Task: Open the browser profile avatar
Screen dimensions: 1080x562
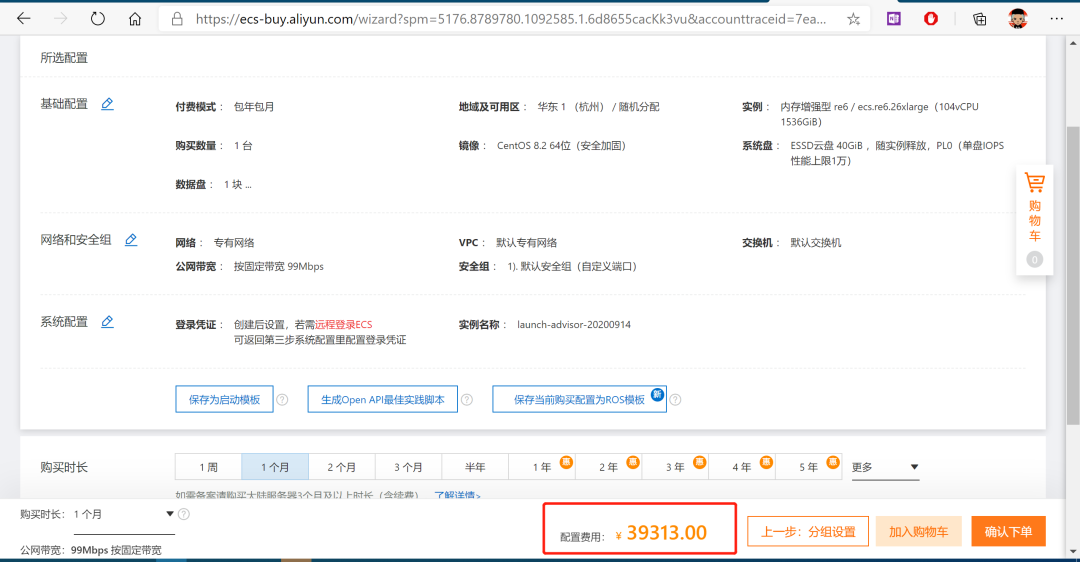Action: [1017, 19]
